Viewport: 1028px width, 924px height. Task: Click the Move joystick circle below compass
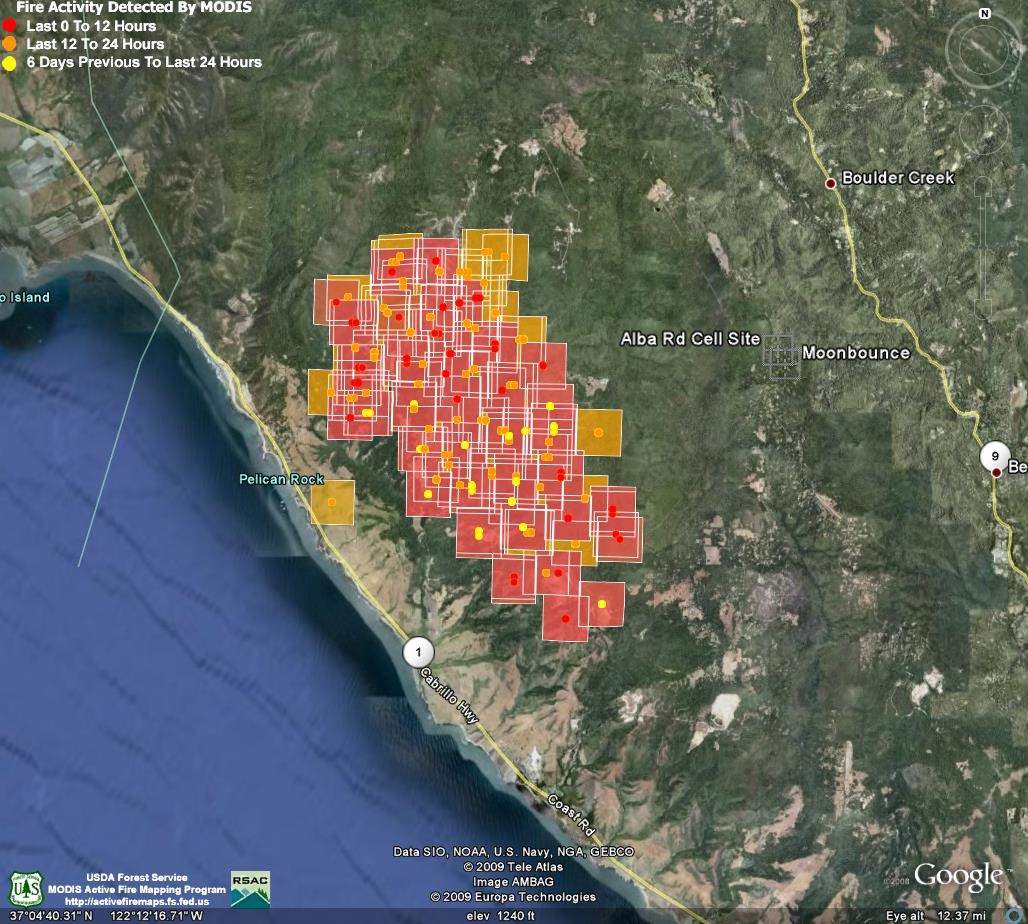(x=984, y=128)
